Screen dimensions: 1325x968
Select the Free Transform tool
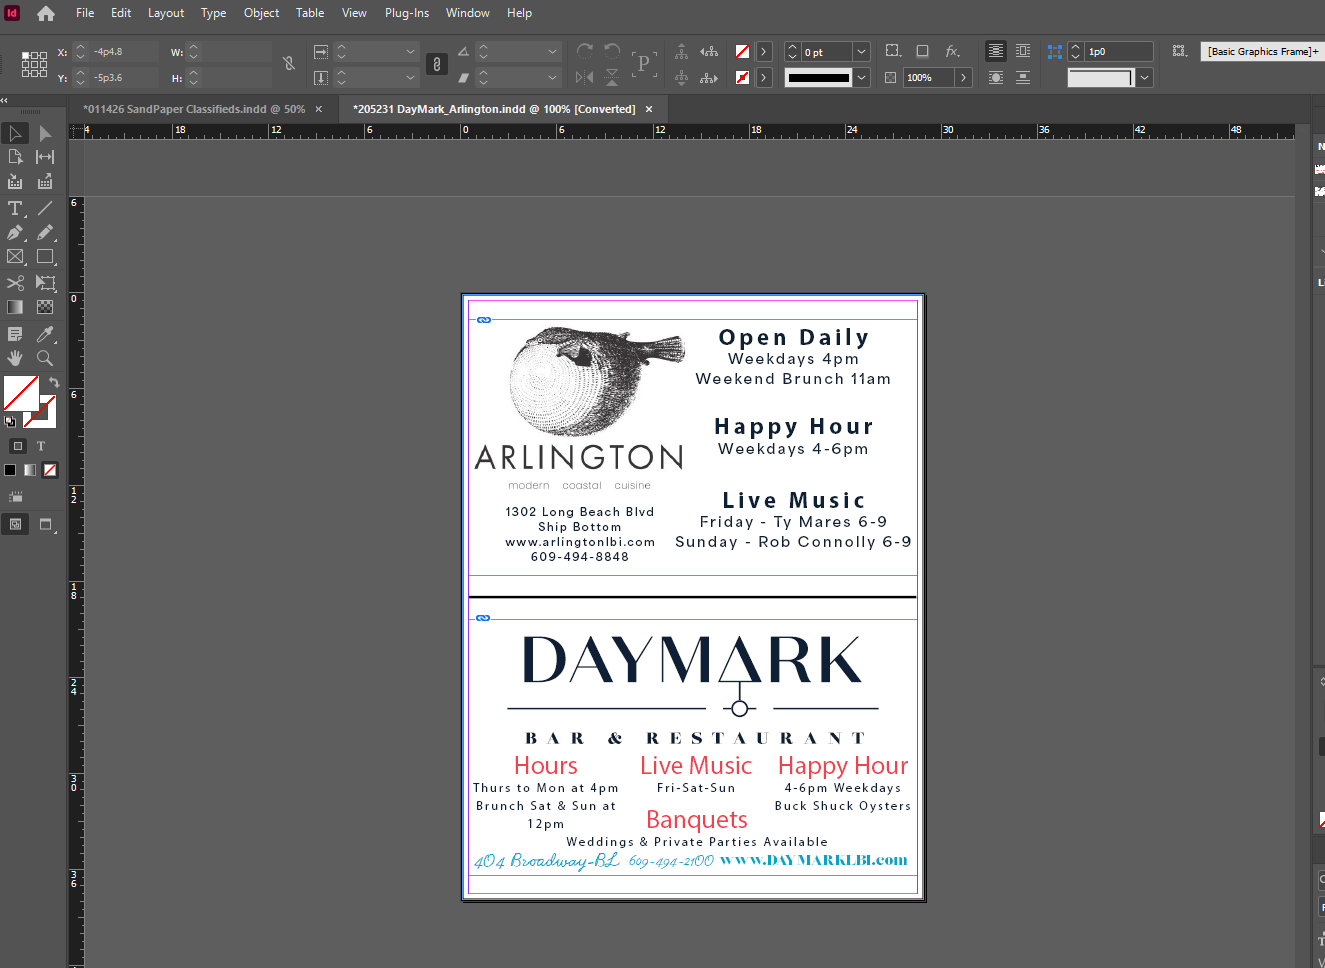point(45,283)
